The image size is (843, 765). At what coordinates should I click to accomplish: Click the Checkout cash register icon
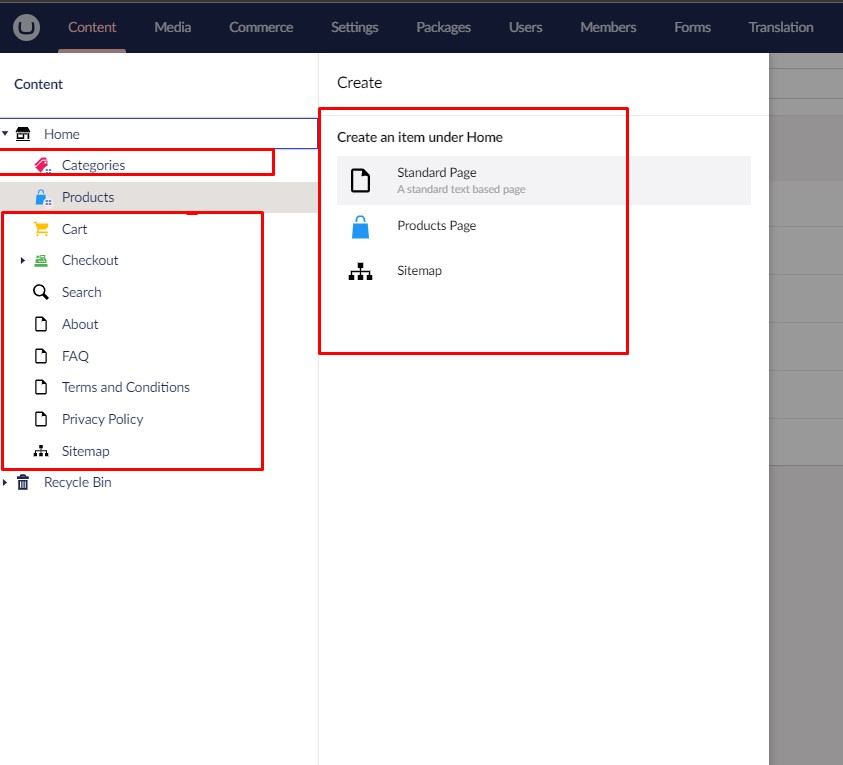41,260
